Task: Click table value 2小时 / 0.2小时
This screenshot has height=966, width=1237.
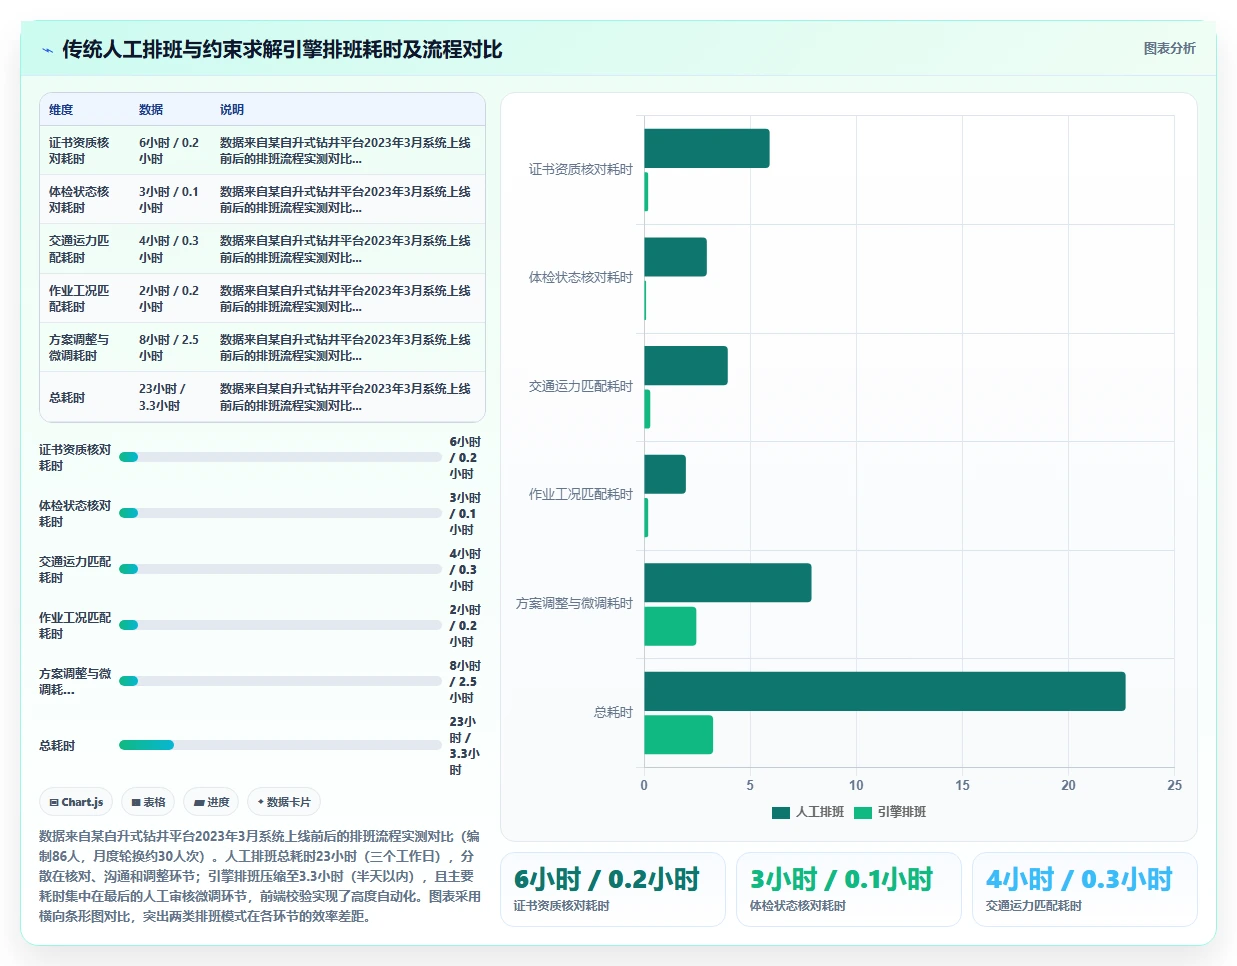Action: [169, 299]
